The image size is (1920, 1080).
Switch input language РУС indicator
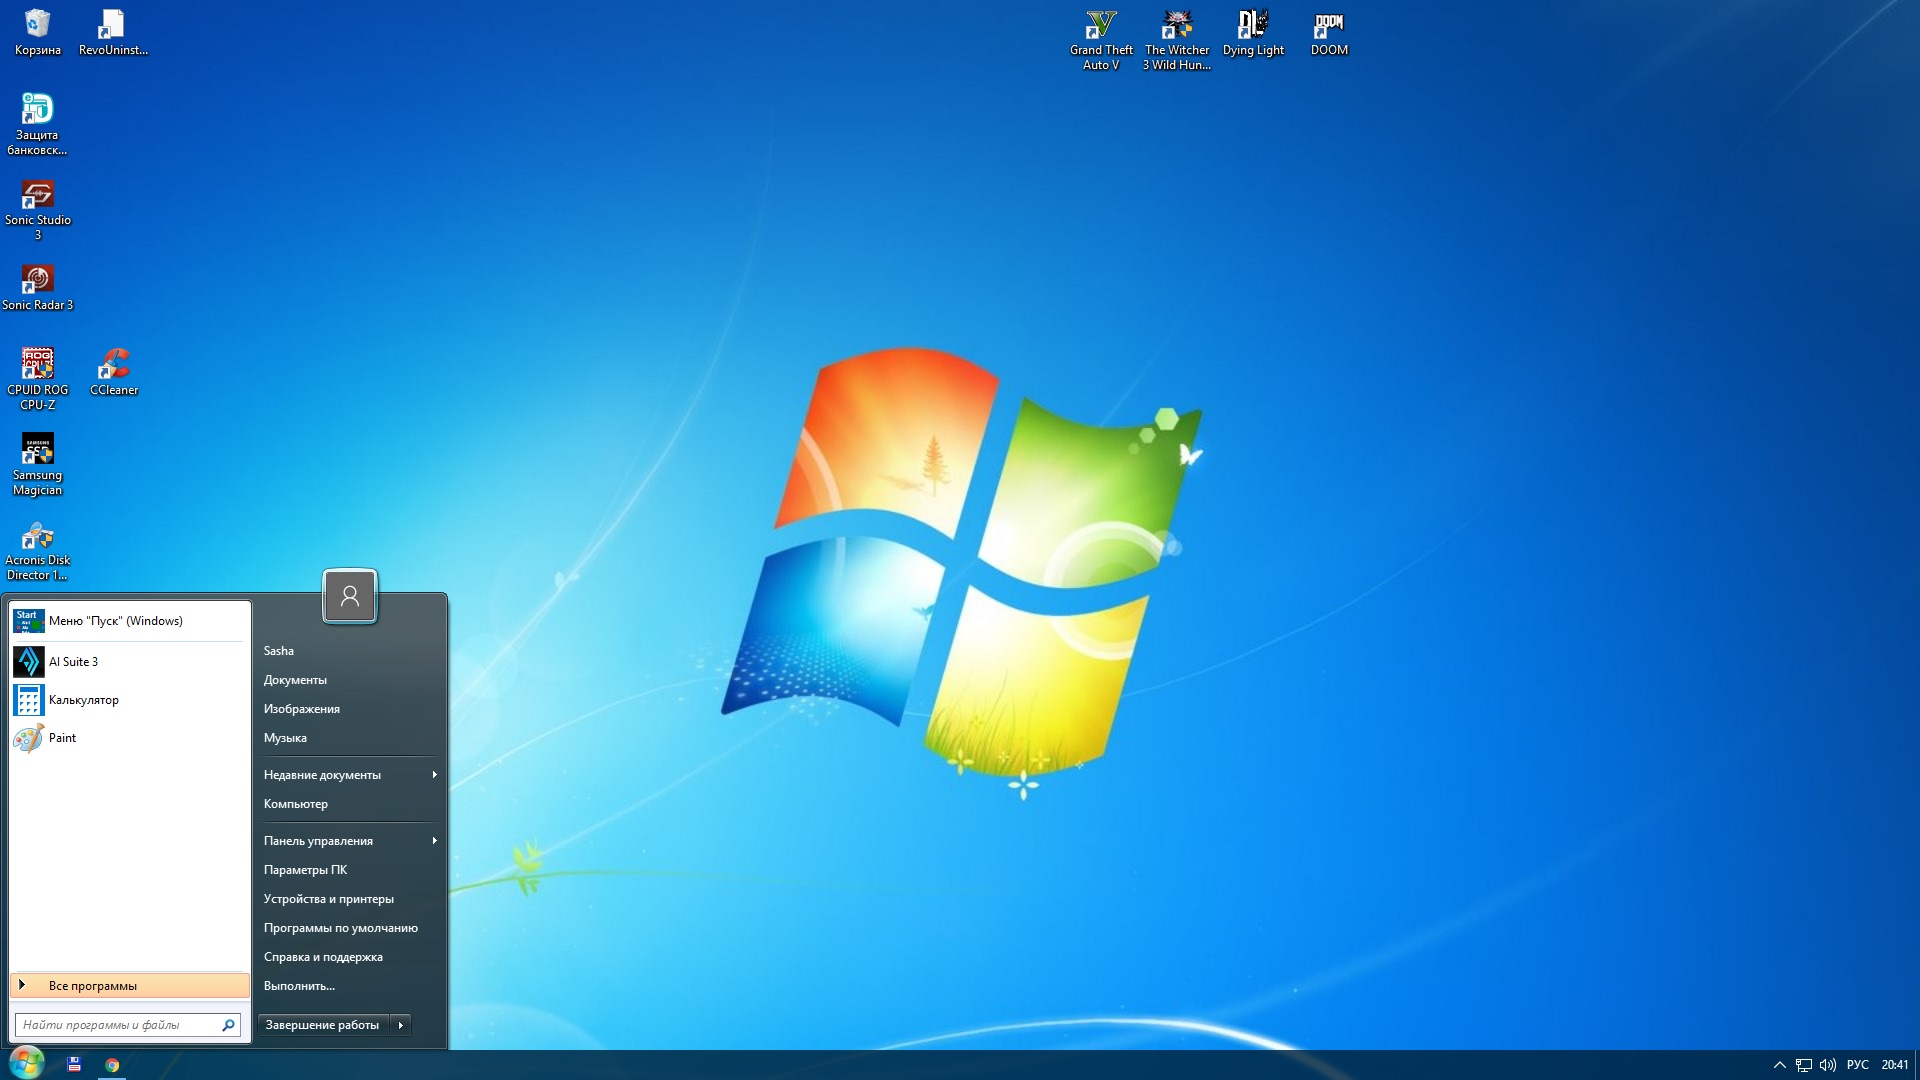coord(1858,1065)
